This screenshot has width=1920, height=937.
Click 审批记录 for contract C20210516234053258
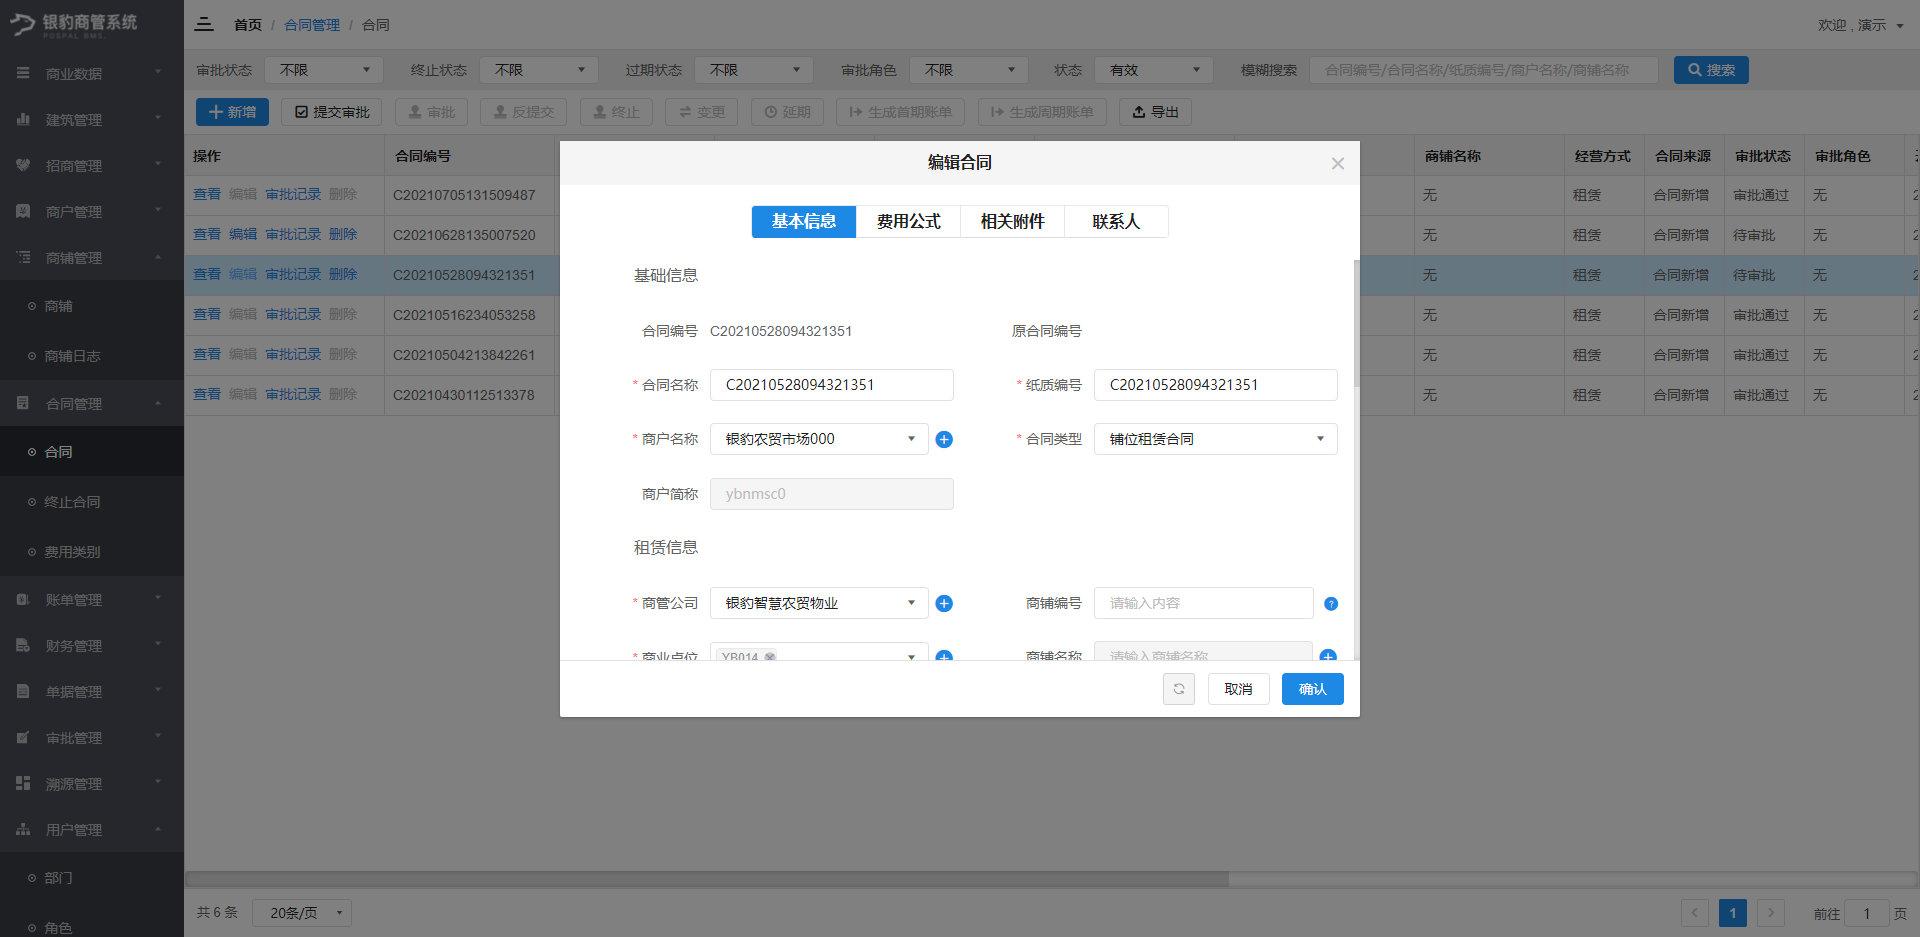point(293,315)
